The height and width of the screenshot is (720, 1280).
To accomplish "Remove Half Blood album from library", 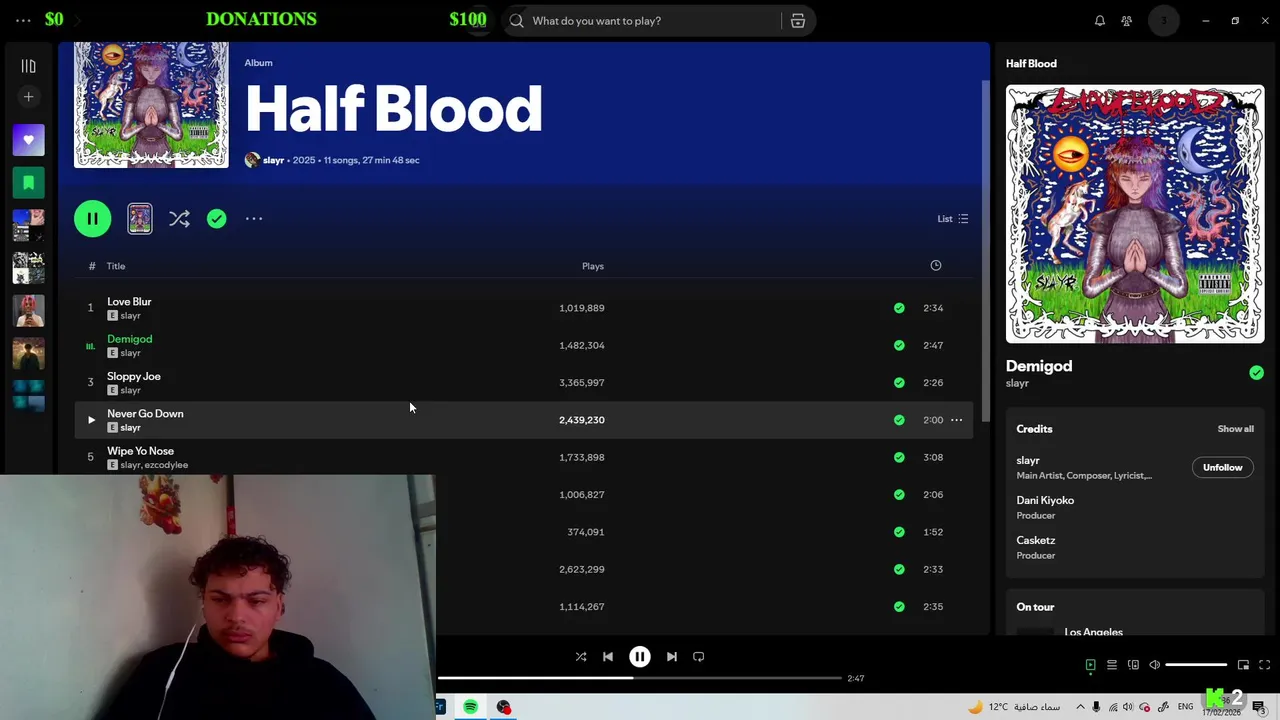I will tap(216, 218).
